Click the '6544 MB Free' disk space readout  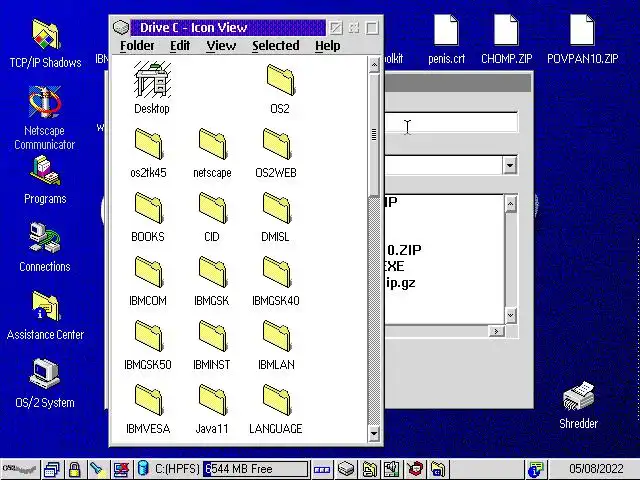click(x=256, y=469)
